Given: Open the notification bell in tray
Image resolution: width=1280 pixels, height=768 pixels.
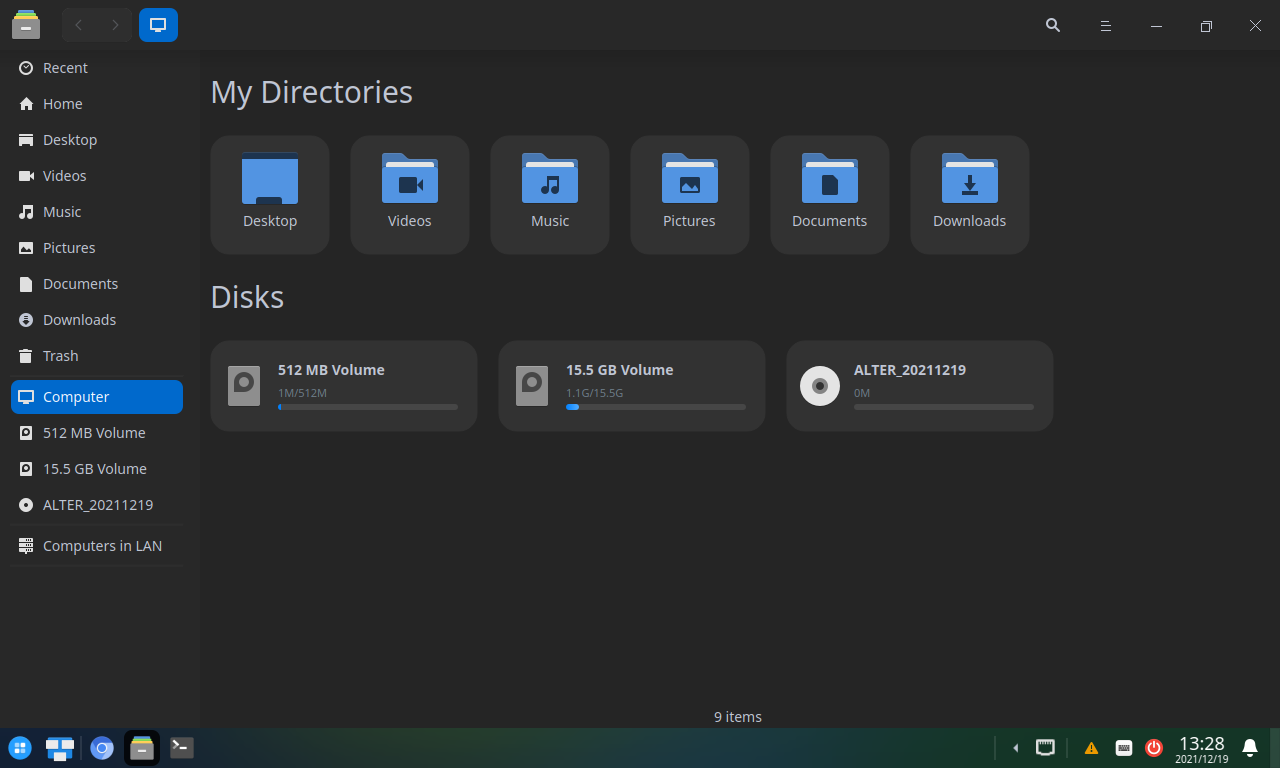Looking at the screenshot, I should point(1250,747).
